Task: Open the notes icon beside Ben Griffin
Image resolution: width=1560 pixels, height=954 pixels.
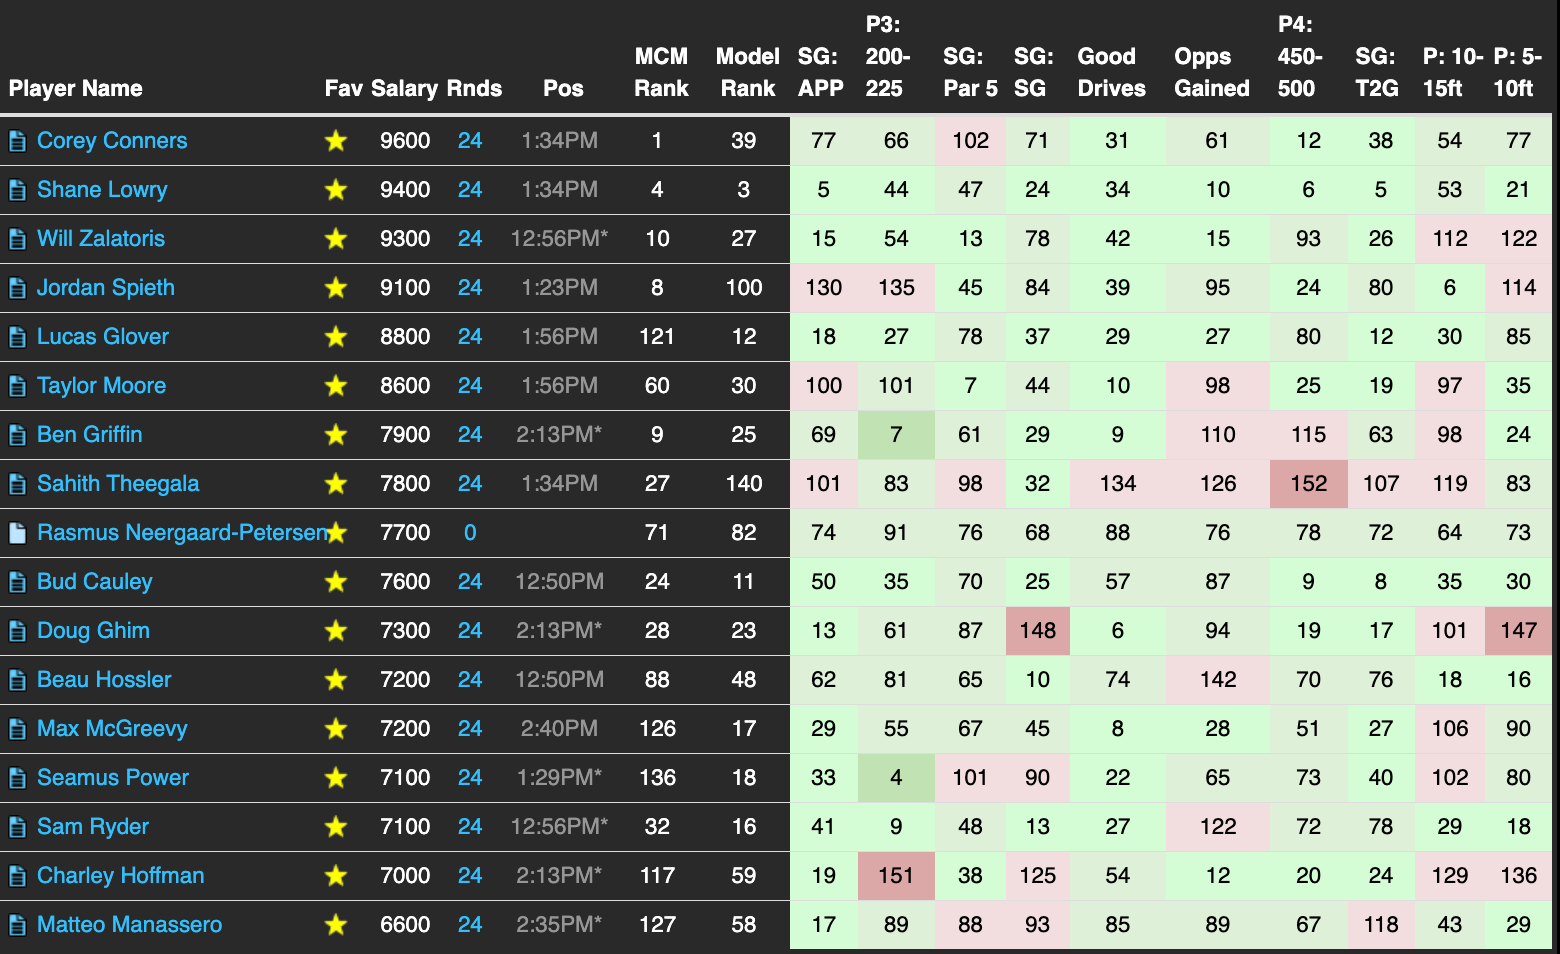Action: pyautogui.click(x=17, y=435)
